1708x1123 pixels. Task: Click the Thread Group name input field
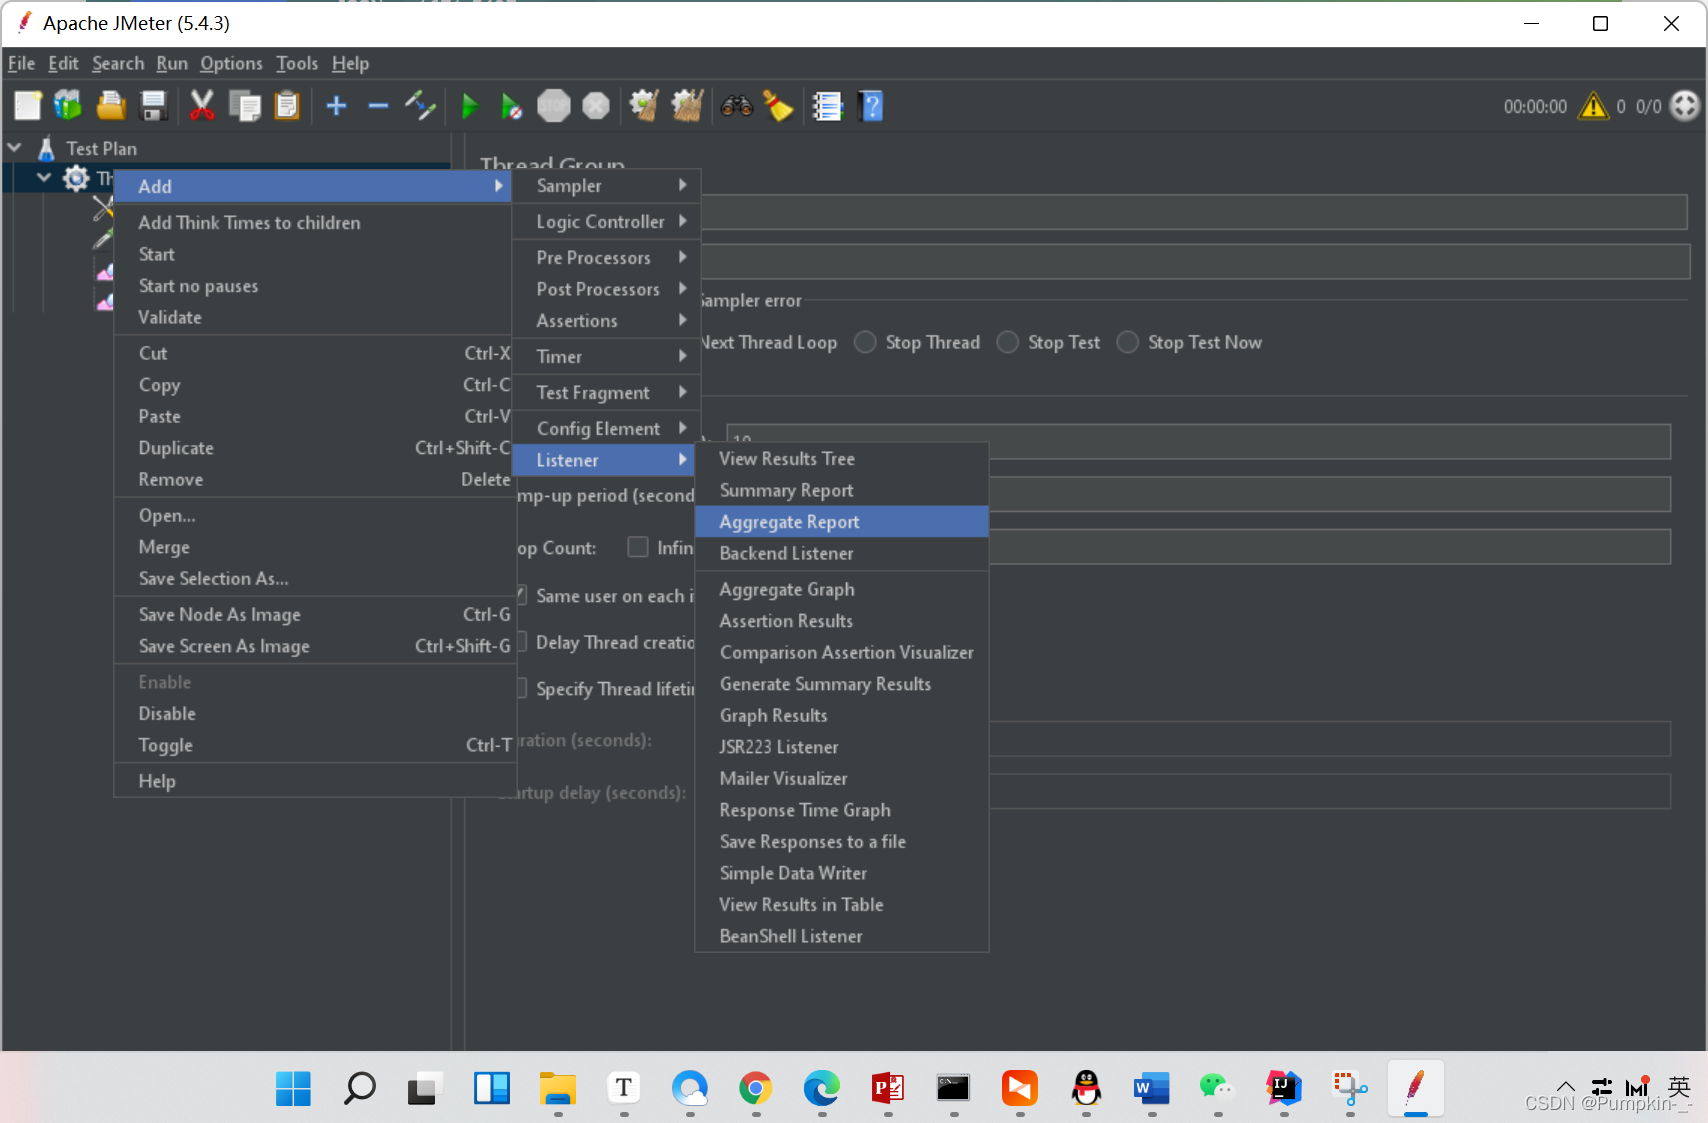coord(1195,212)
